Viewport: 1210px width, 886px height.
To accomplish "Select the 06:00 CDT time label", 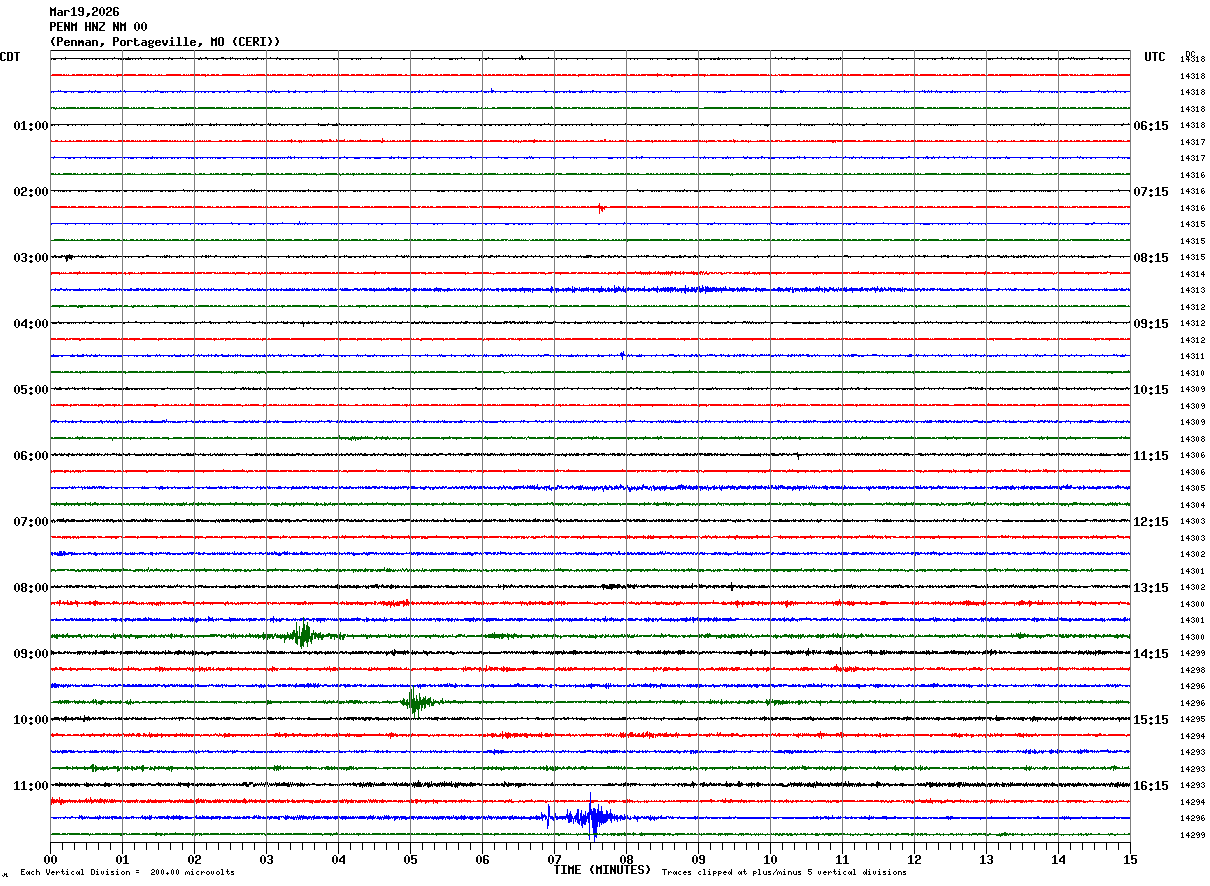I will click(x=31, y=456).
